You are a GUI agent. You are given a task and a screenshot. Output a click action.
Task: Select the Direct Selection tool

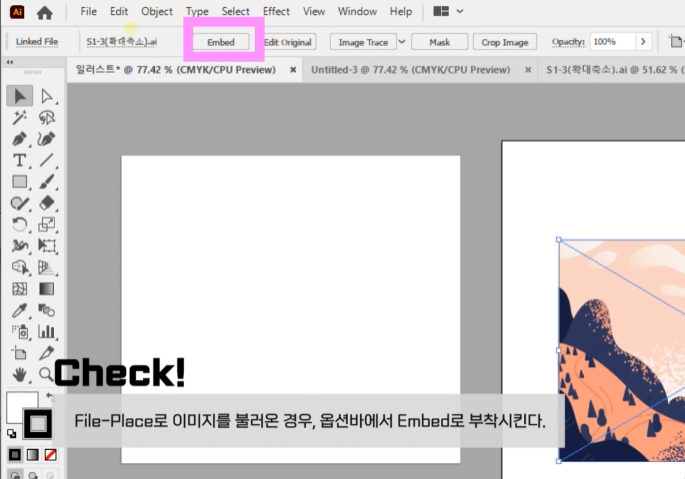tap(47, 96)
